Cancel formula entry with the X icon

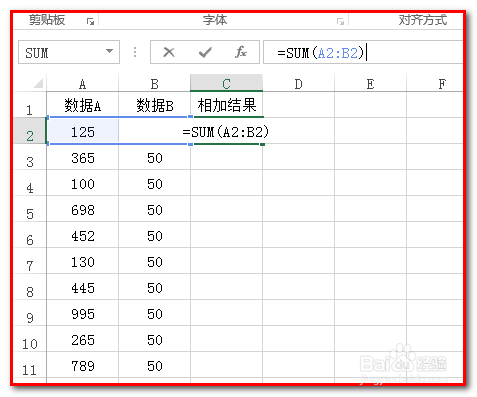(169, 52)
